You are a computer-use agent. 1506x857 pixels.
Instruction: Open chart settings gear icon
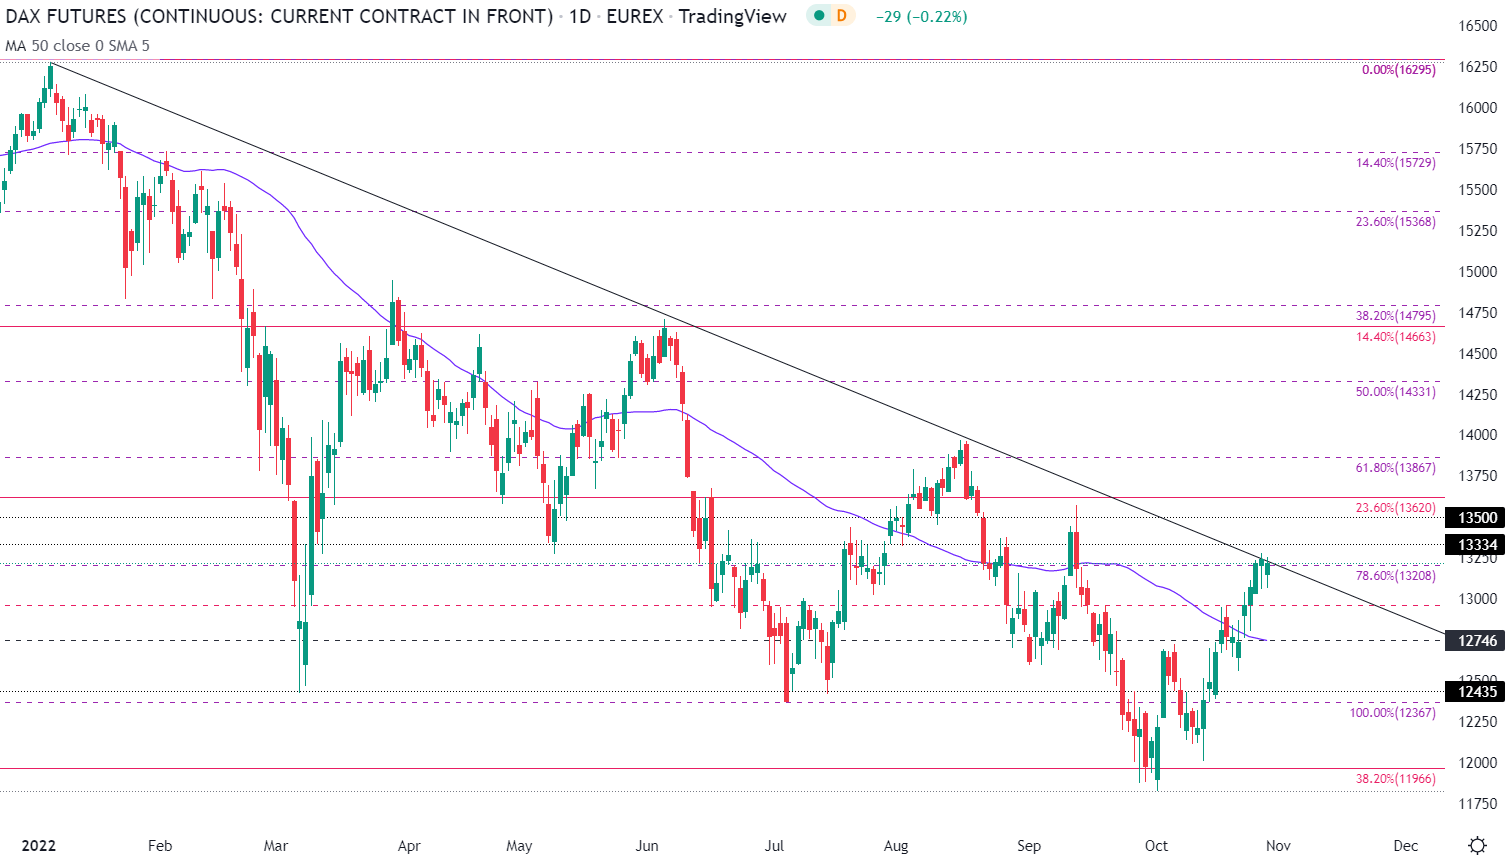[1476, 846]
